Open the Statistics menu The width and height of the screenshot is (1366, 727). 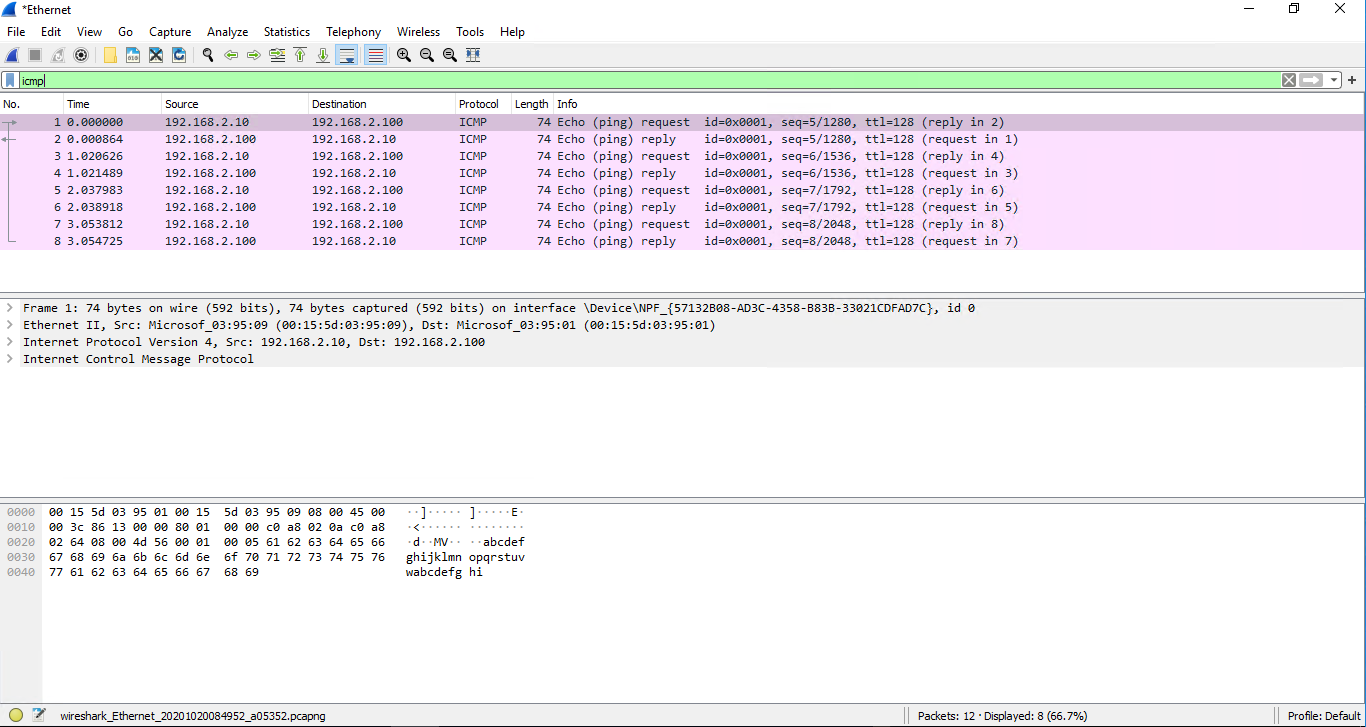pos(287,32)
